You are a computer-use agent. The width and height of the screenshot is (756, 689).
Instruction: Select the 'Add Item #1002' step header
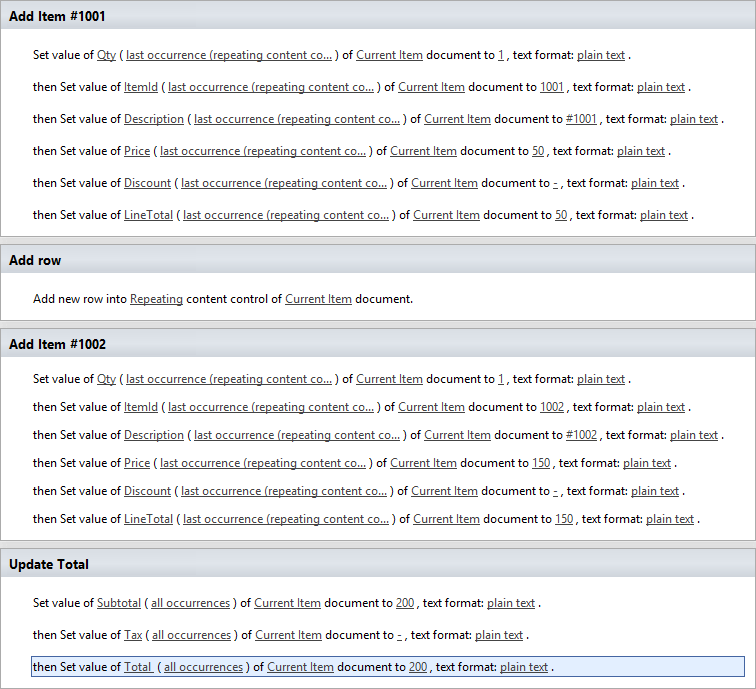point(378,344)
